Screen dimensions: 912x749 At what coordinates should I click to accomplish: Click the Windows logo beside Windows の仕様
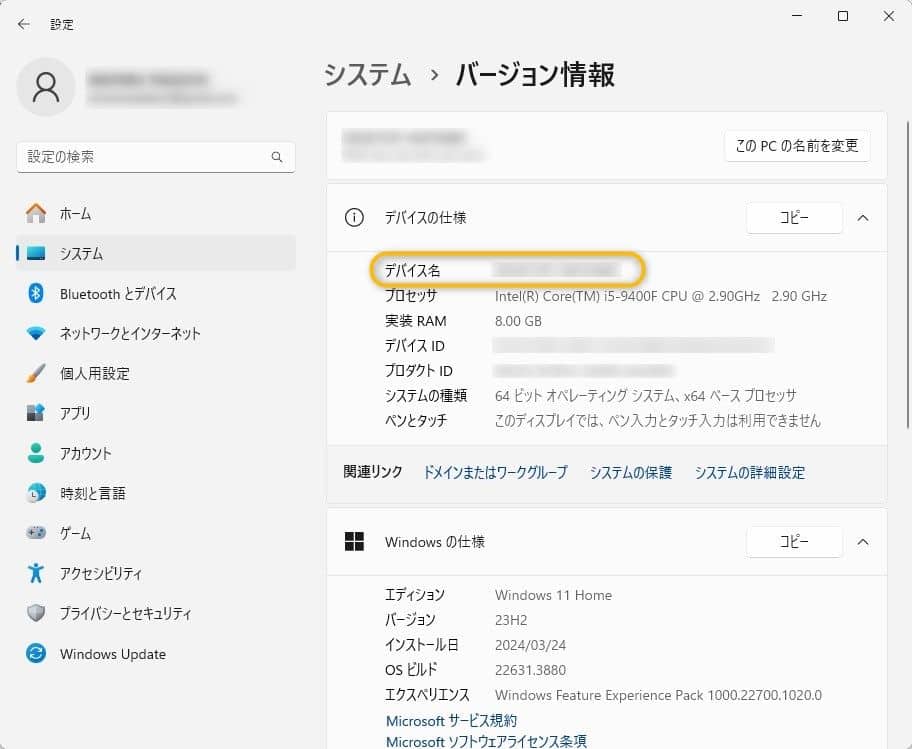[x=354, y=541]
